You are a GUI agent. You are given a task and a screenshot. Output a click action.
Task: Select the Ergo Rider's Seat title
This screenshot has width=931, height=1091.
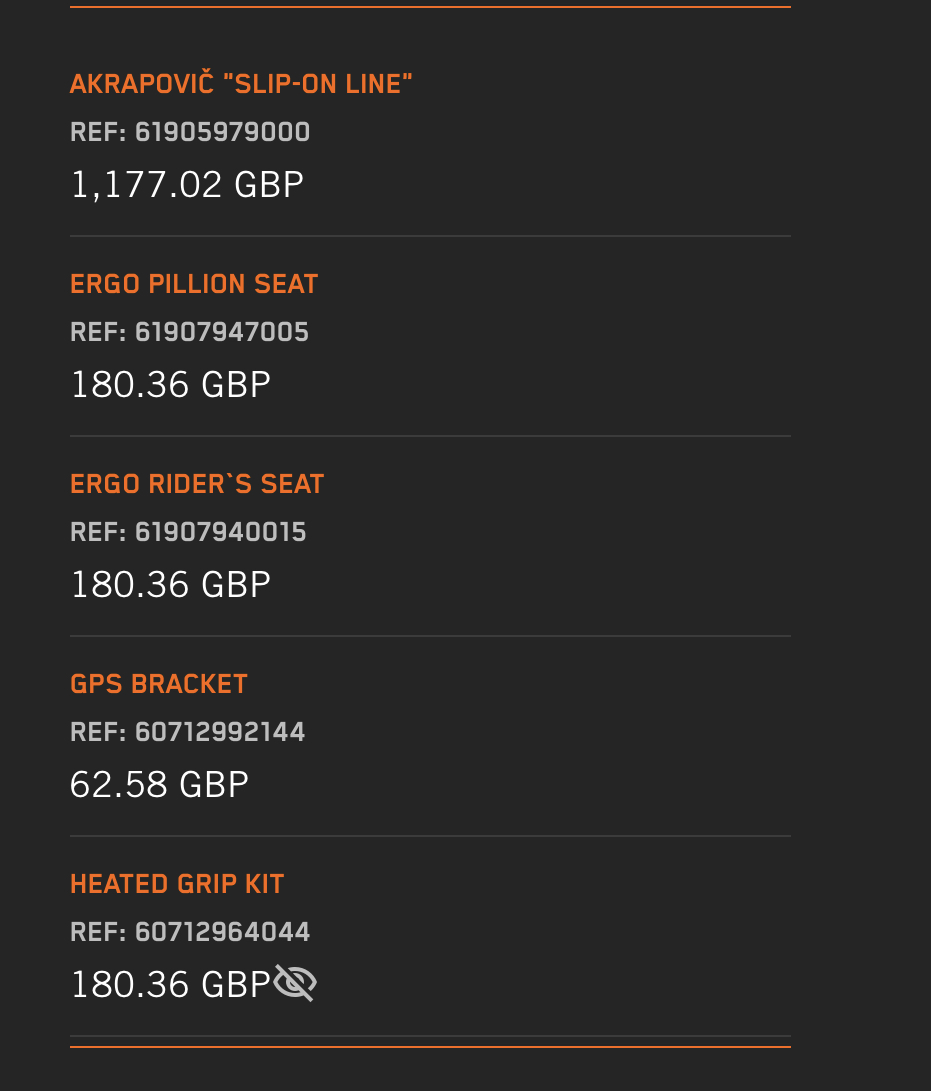(x=197, y=484)
